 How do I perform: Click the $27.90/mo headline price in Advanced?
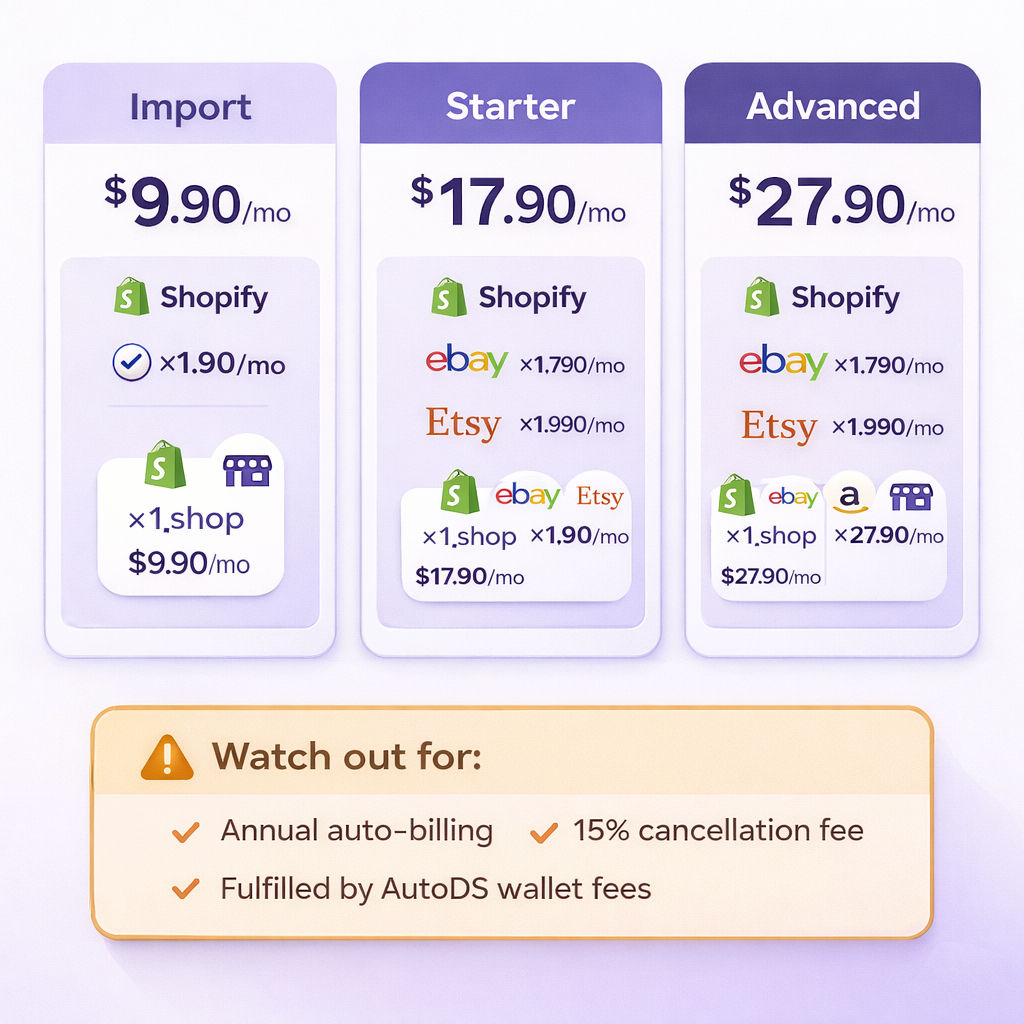[841, 201]
